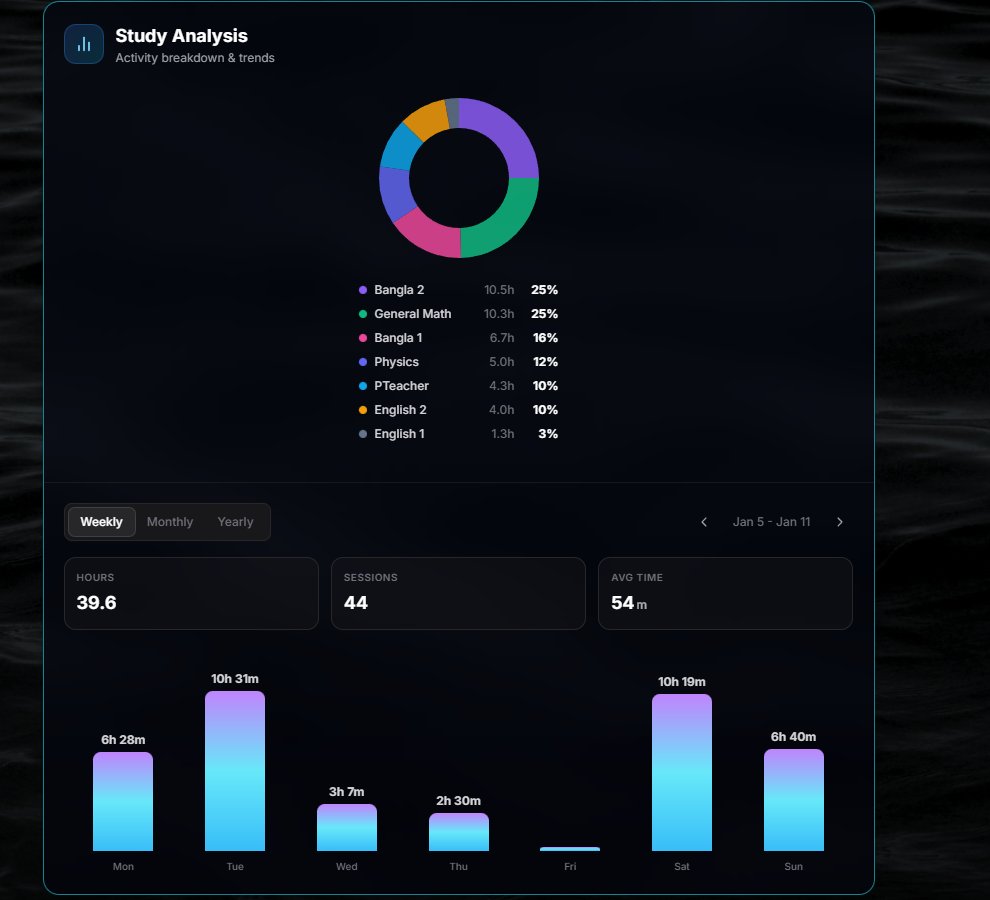
Task: Click the pink Bangla 1 donut segment
Action: (x=430, y=233)
